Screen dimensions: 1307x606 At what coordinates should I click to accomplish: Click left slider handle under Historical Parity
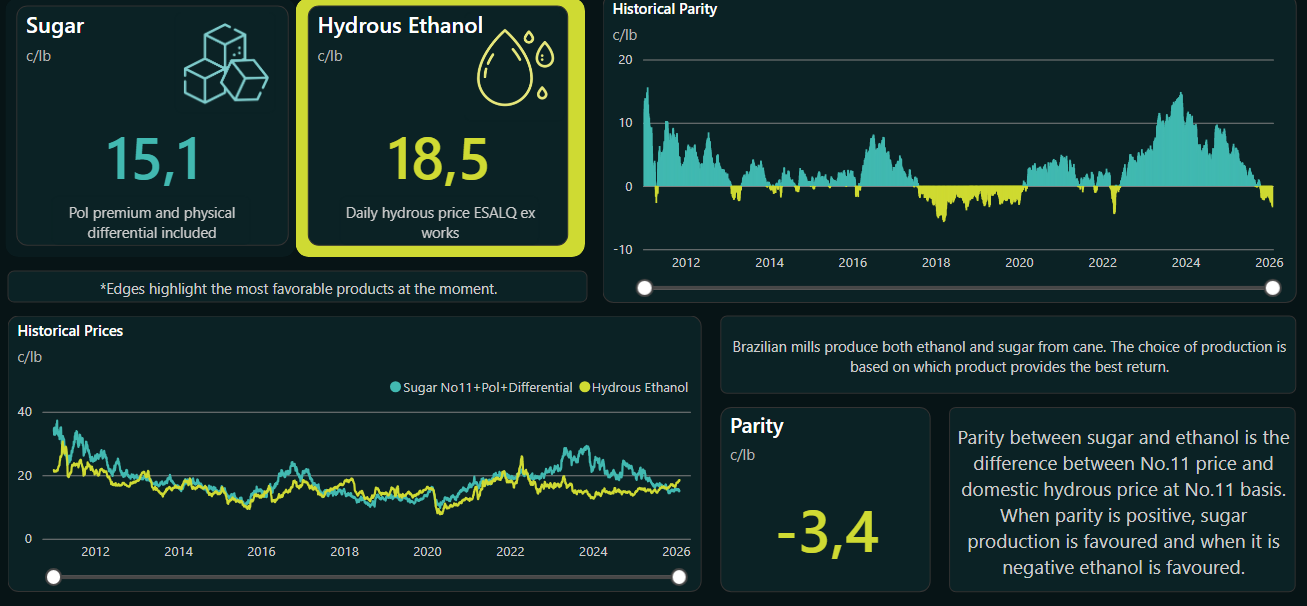pos(645,288)
